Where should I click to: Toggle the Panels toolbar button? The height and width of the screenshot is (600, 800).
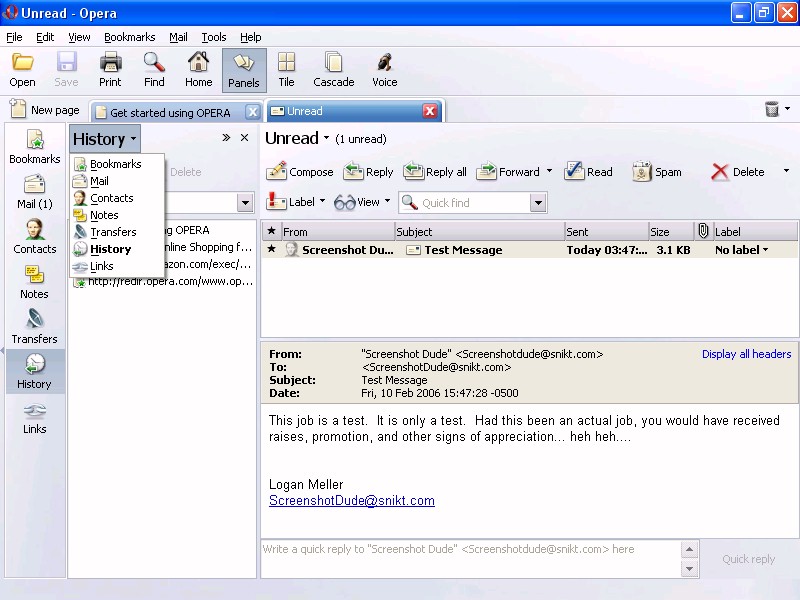pyautogui.click(x=243, y=70)
